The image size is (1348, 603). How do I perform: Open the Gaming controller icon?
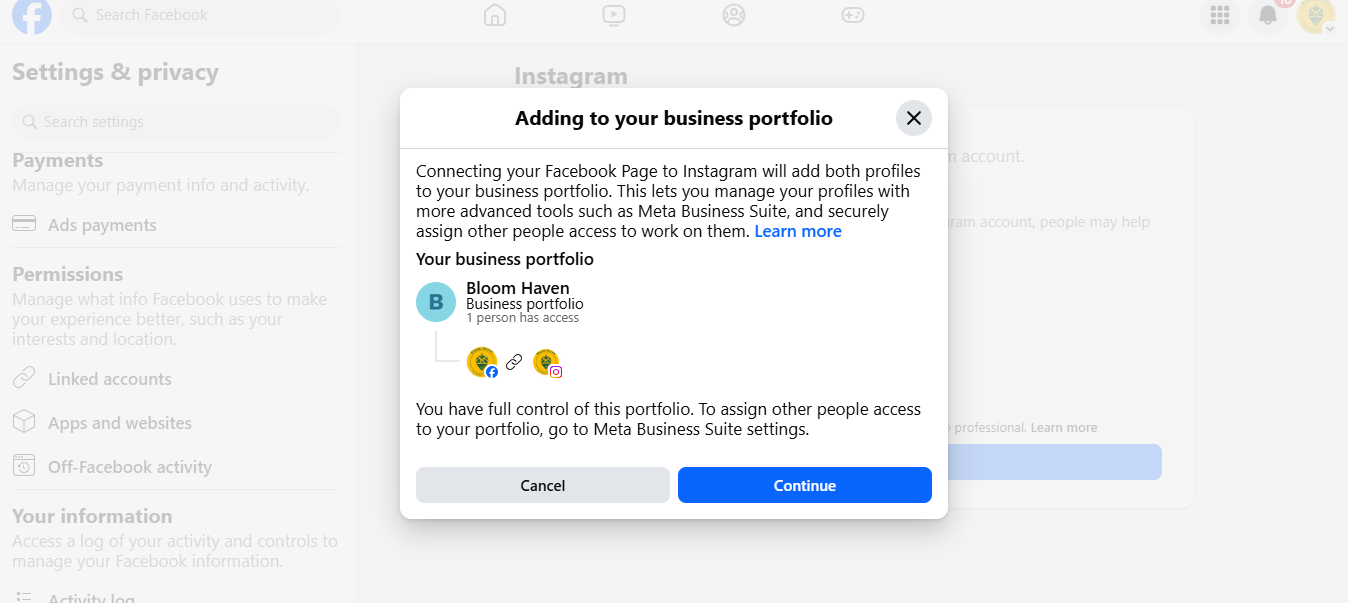tap(853, 15)
